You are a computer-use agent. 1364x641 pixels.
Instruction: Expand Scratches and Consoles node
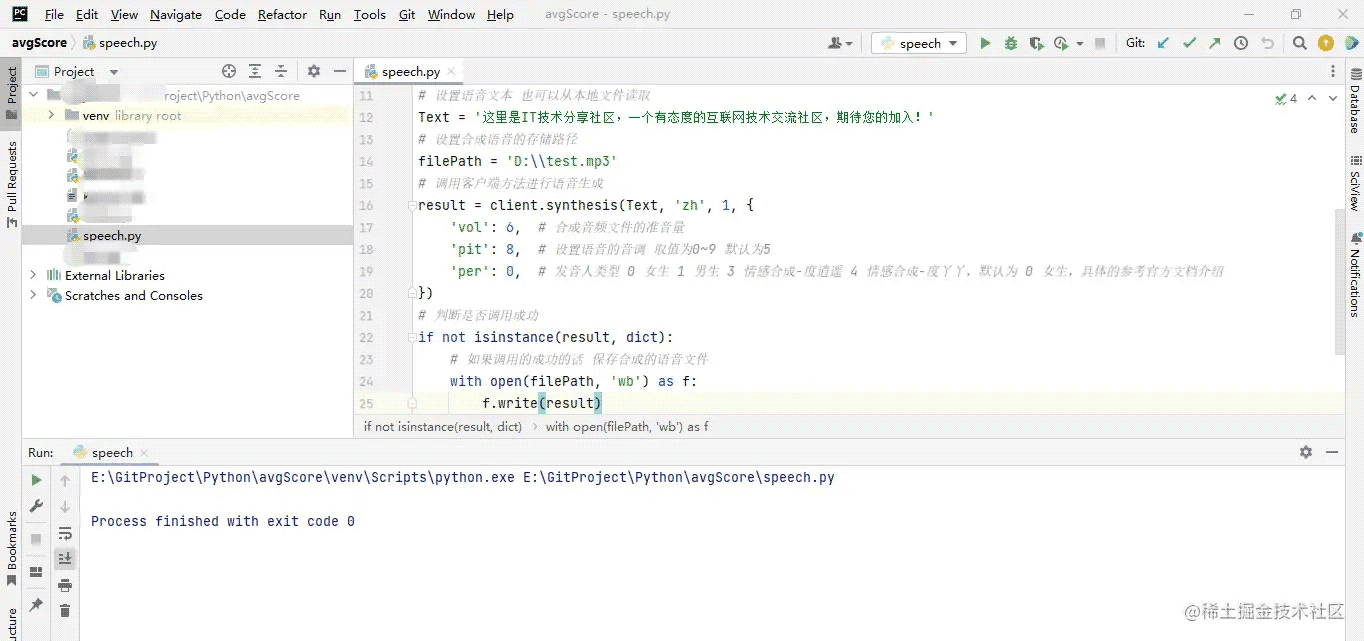(x=33, y=295)
